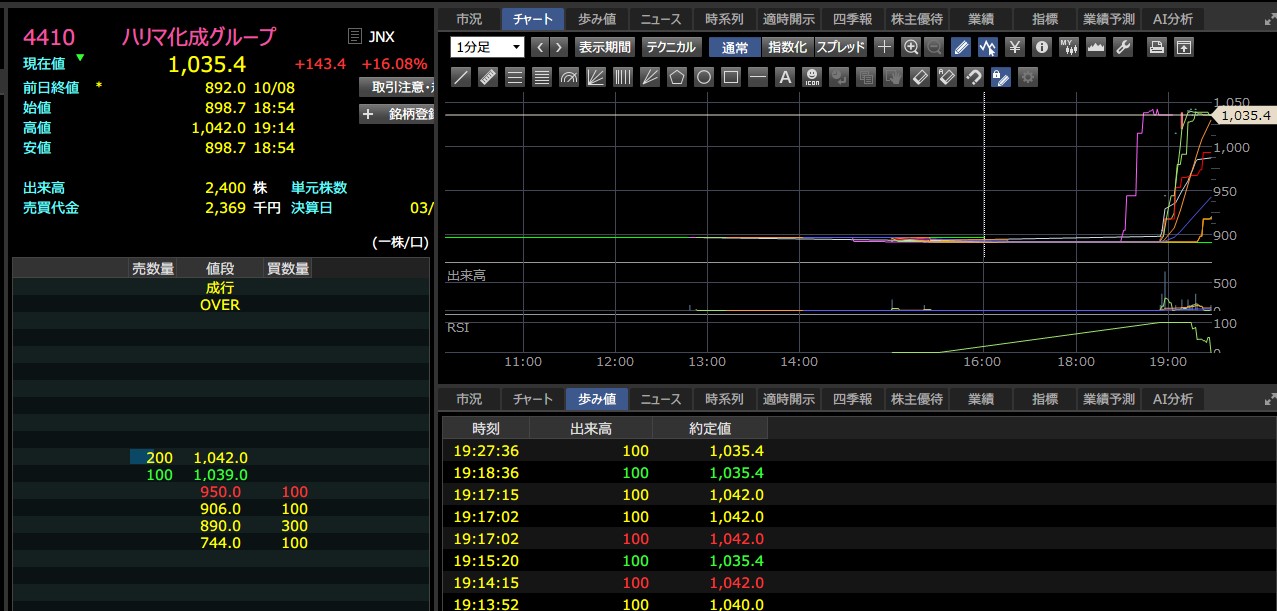Select the erase-all drawings tool
Screen dimensions: 1277x611
click(x=946, y=77)
